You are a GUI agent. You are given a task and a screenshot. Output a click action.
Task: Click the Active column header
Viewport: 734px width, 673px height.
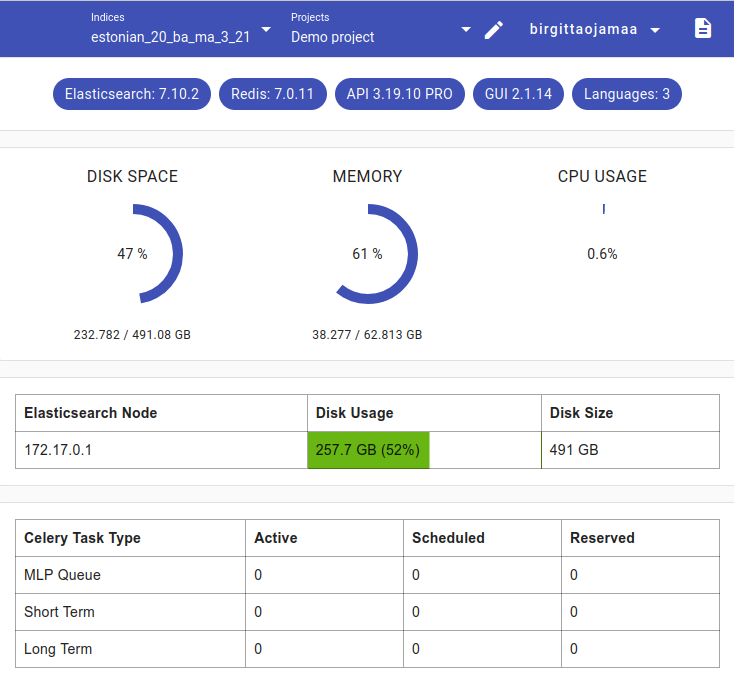click(324, 538)
